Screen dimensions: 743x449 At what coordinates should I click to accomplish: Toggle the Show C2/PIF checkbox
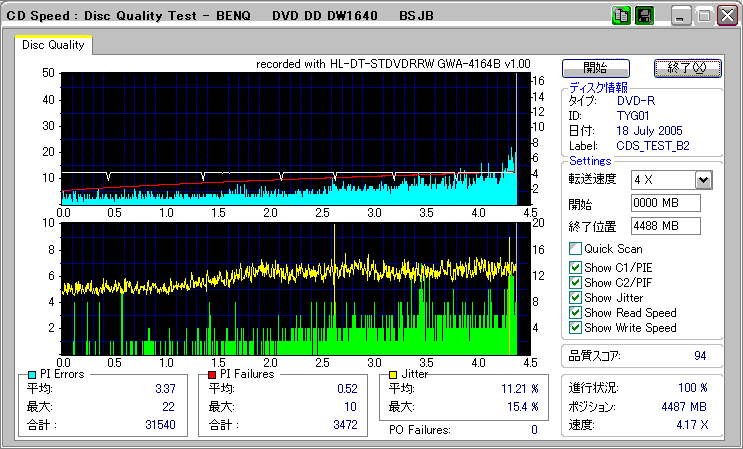(575, 282)
